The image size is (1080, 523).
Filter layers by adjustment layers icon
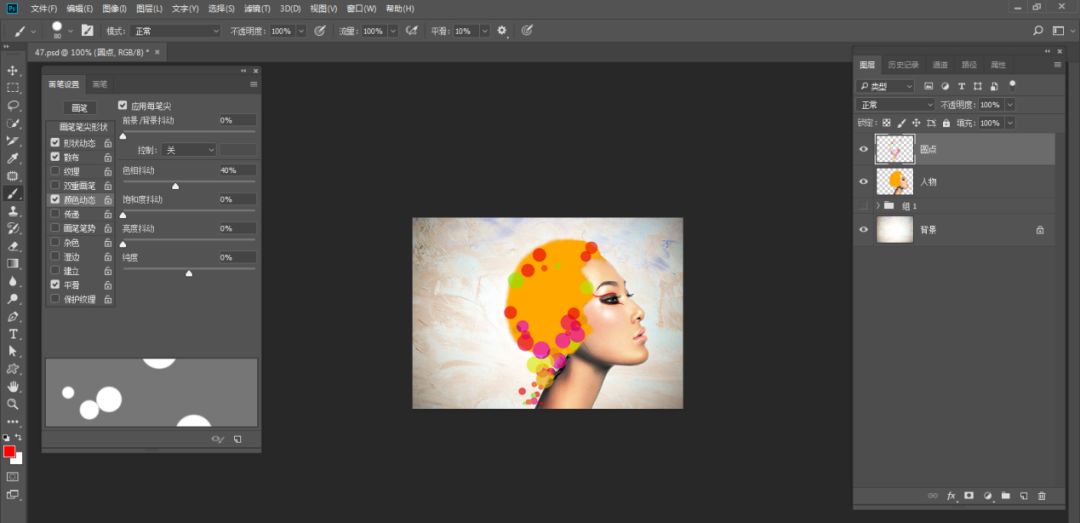coord(945,86)
